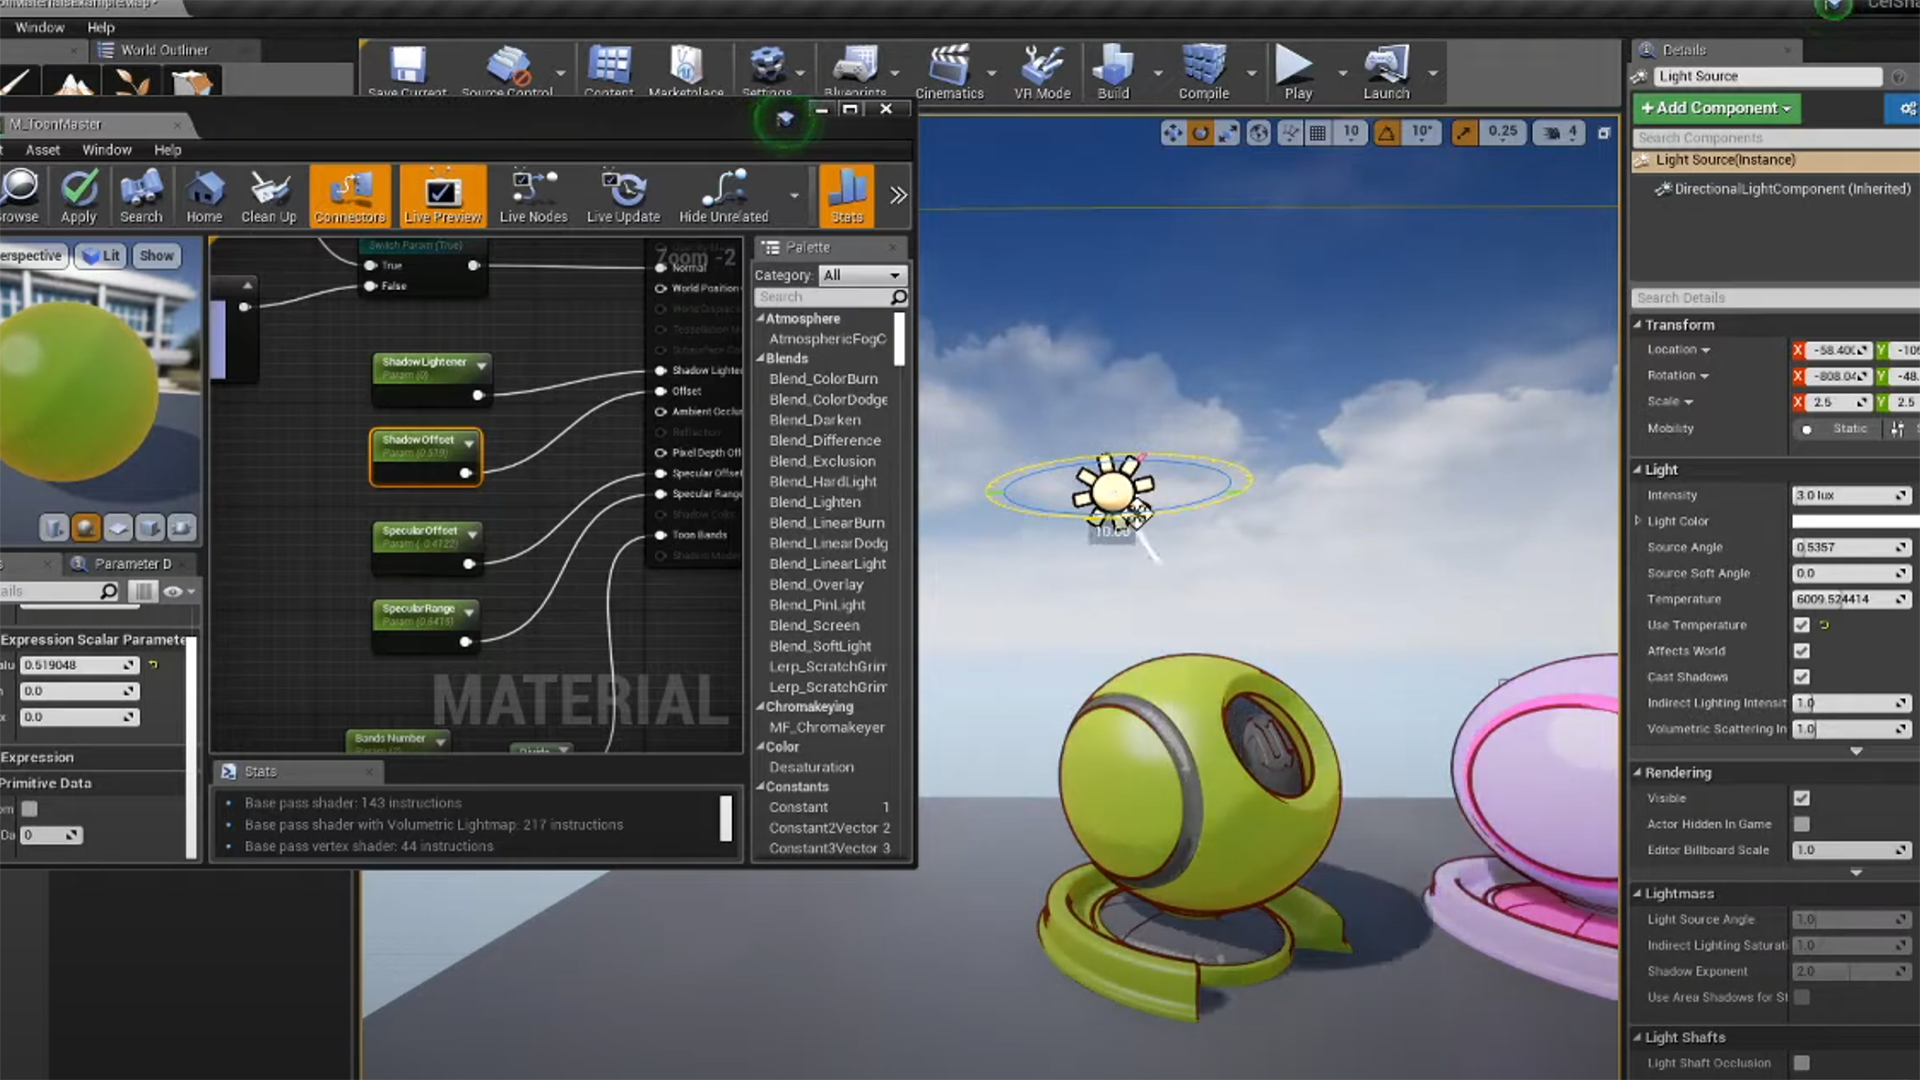Open the Asset menu in material editor
Screen dimensions: 1920x1080
42,150
